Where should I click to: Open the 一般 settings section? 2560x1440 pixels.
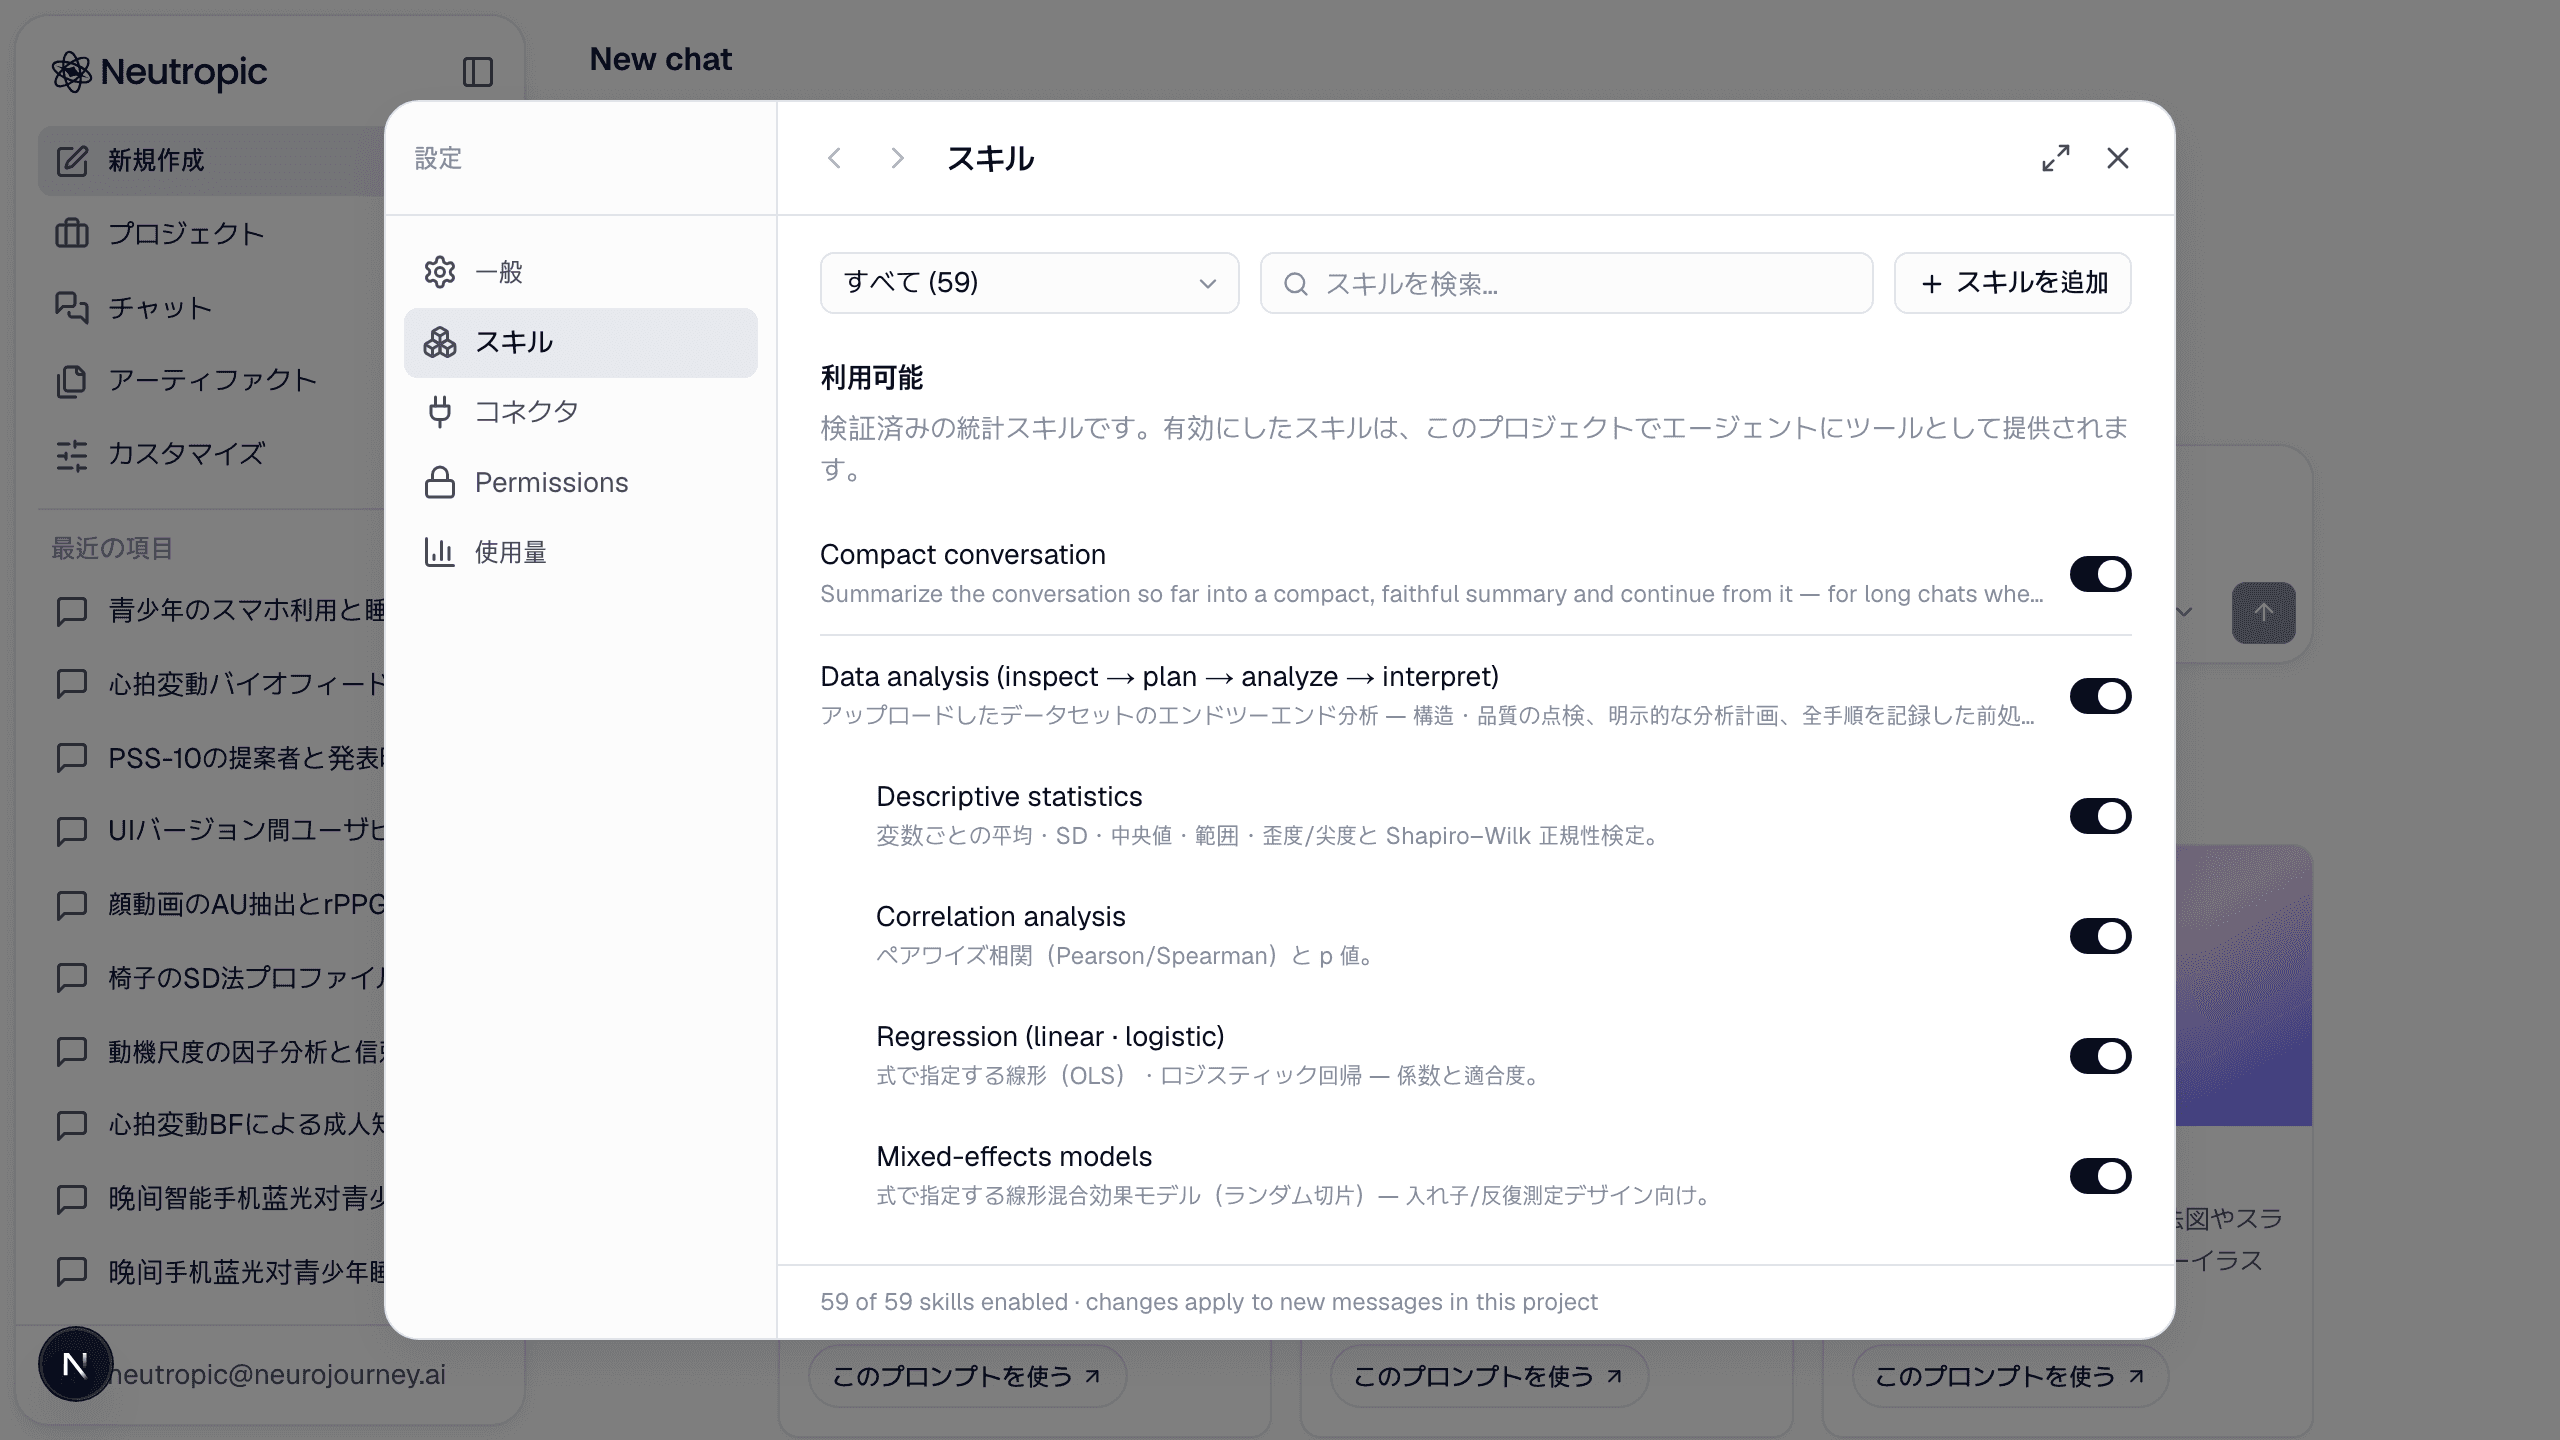point(580,272)
